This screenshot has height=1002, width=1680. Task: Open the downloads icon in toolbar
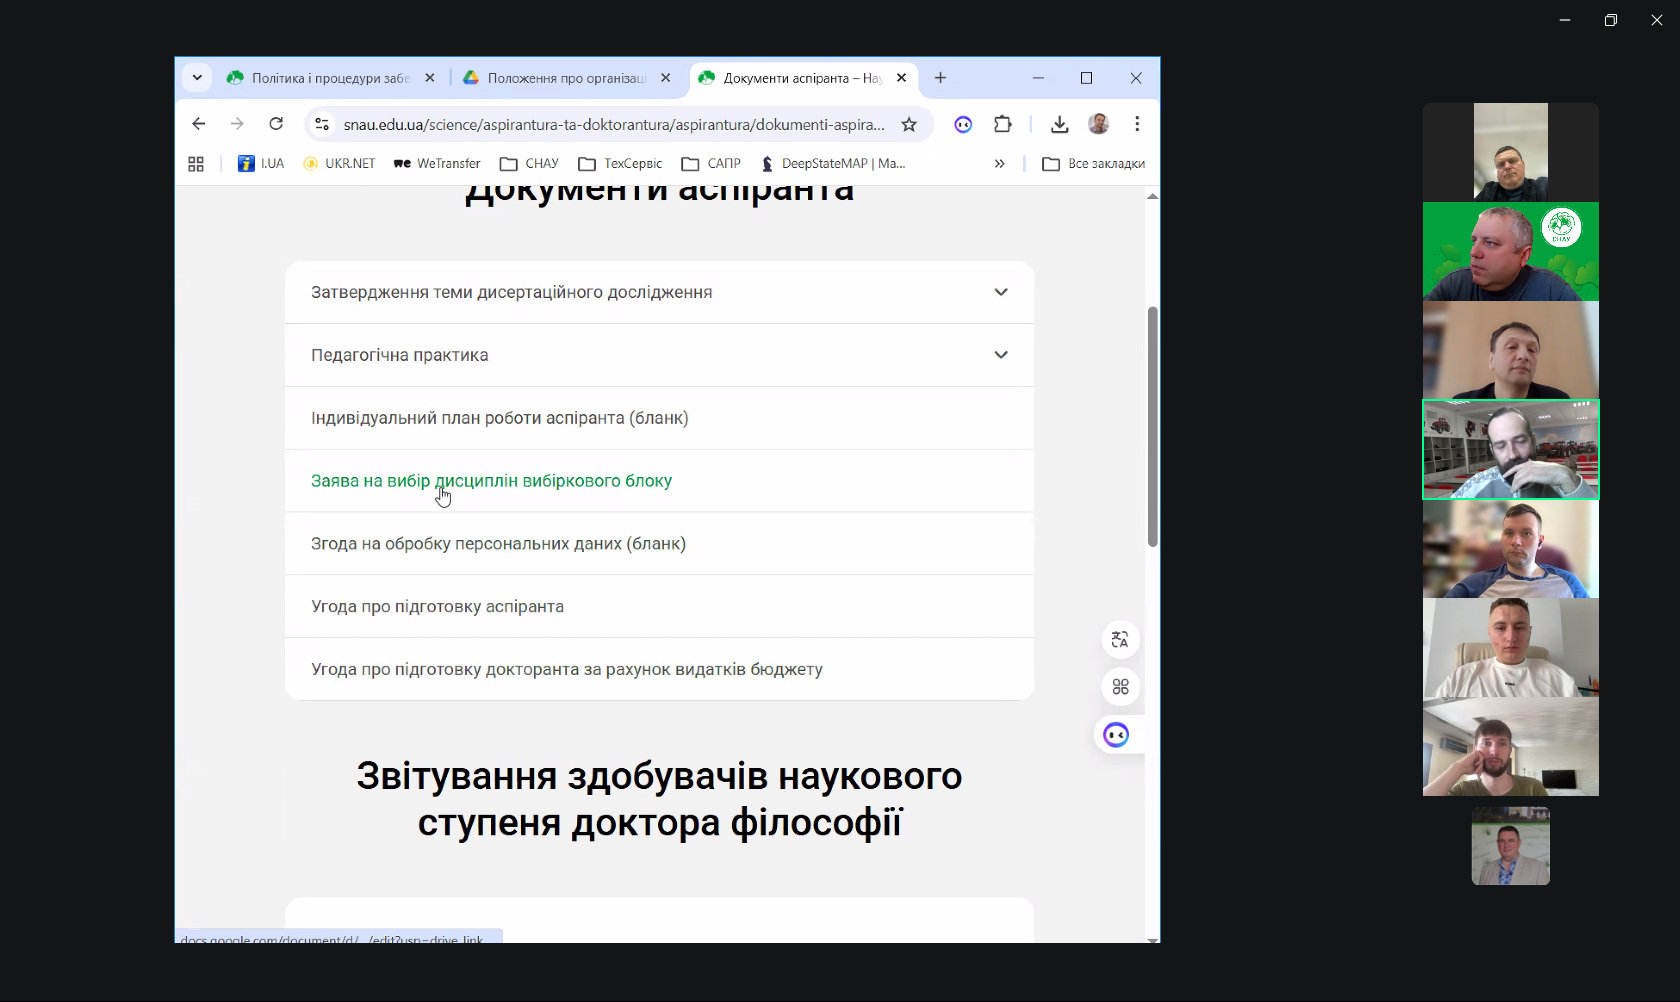[x=1059, y=124]
